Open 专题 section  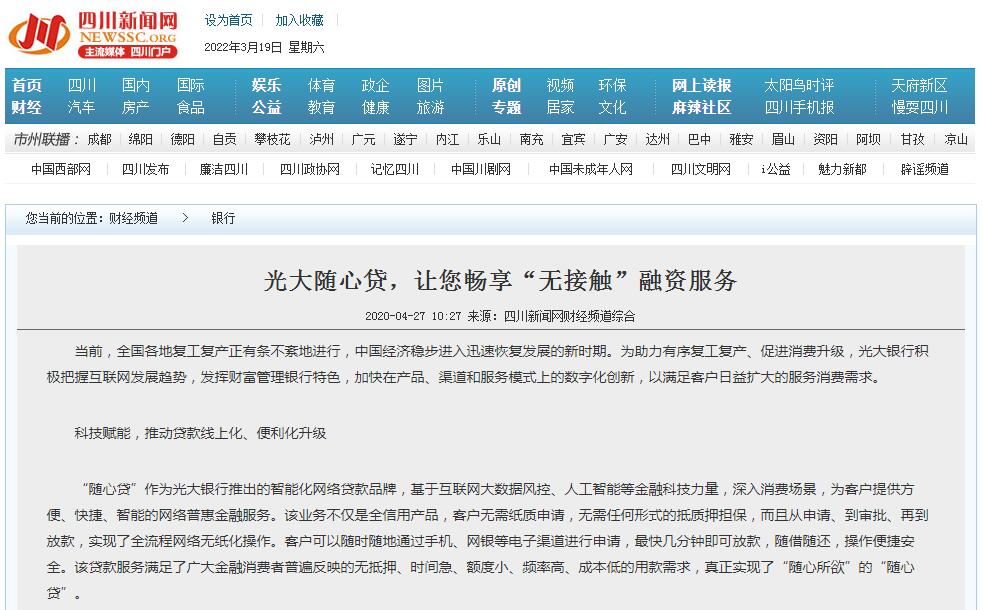507,108
